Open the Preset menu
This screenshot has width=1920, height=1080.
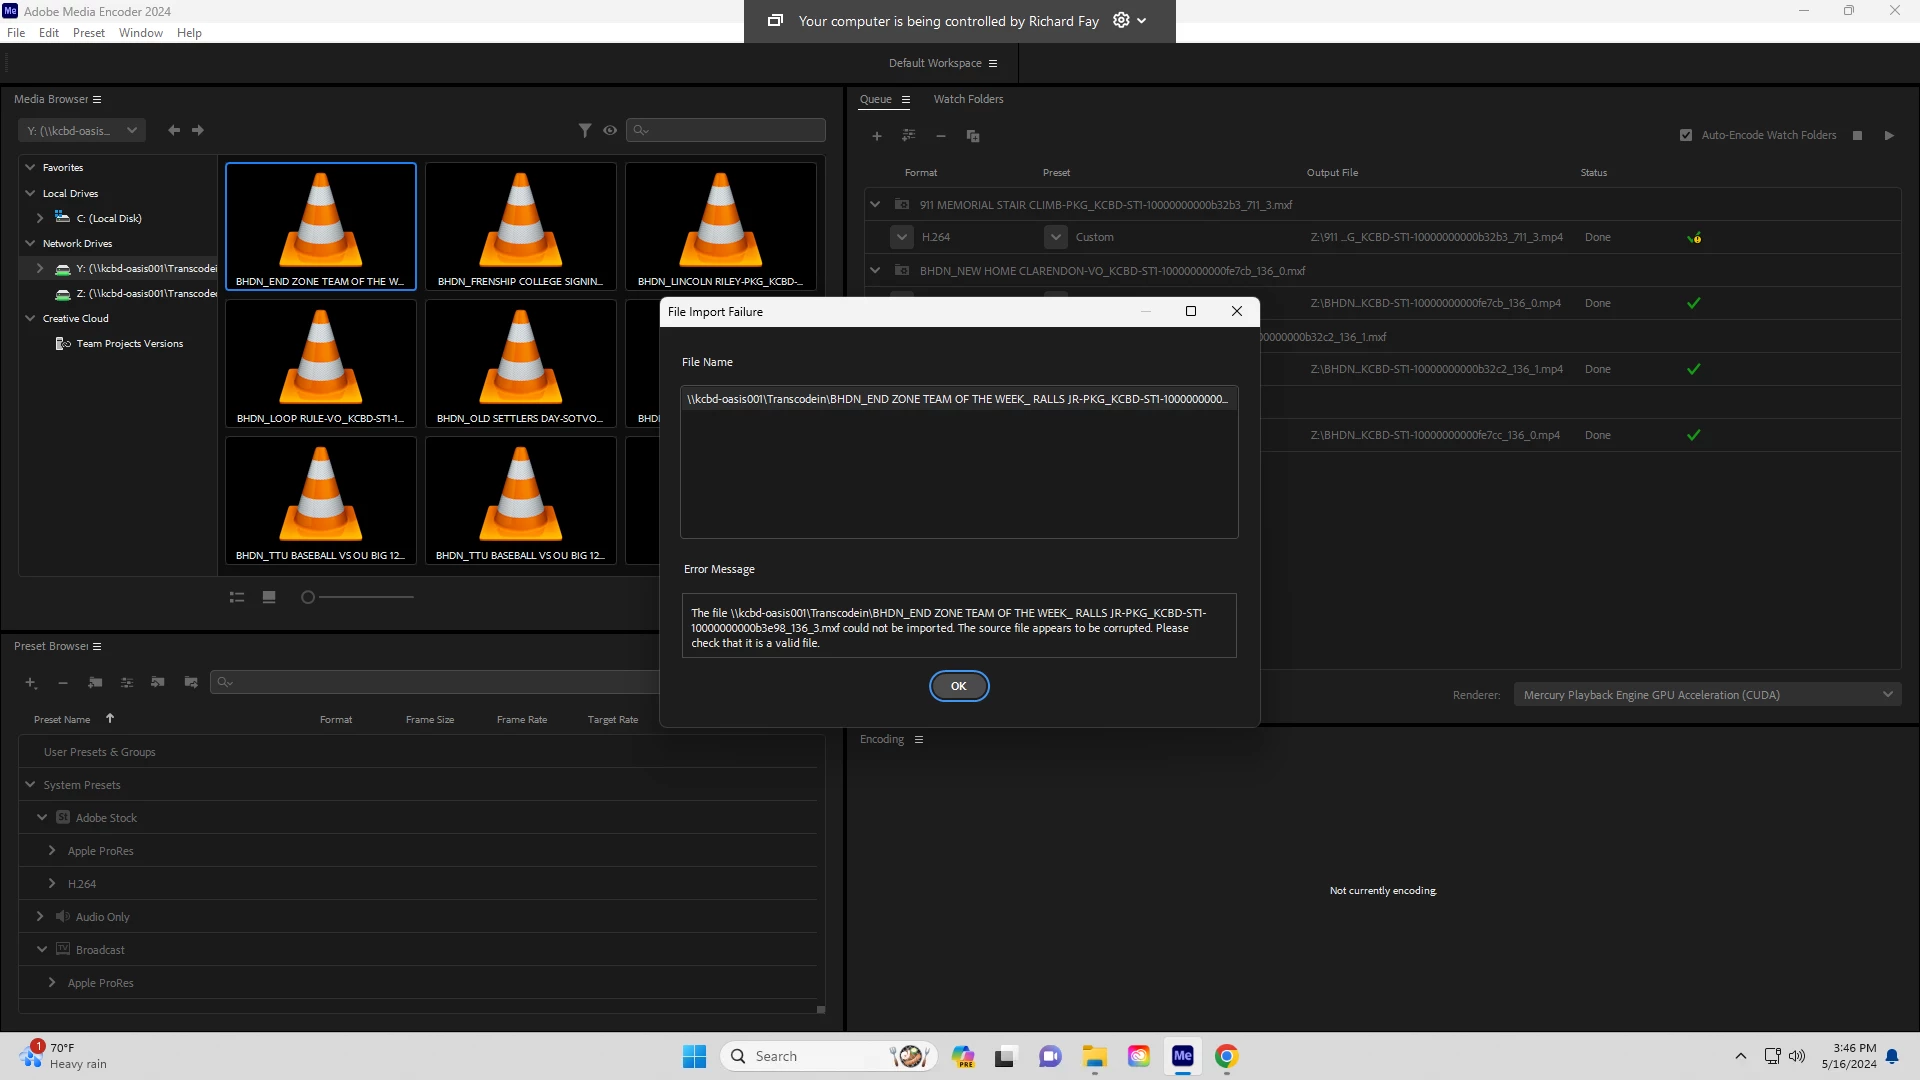coord(88,33)
